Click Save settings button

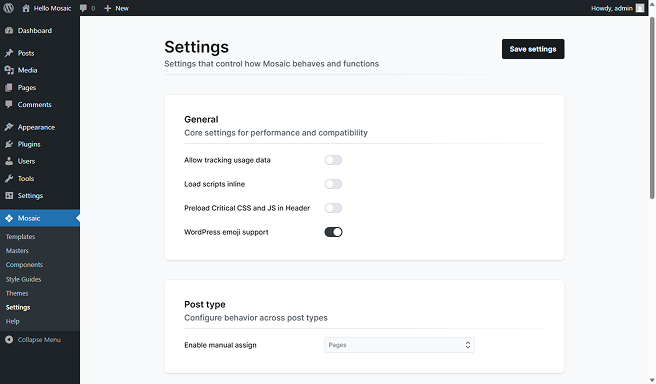pyautogui.click(x=533, y=49)
